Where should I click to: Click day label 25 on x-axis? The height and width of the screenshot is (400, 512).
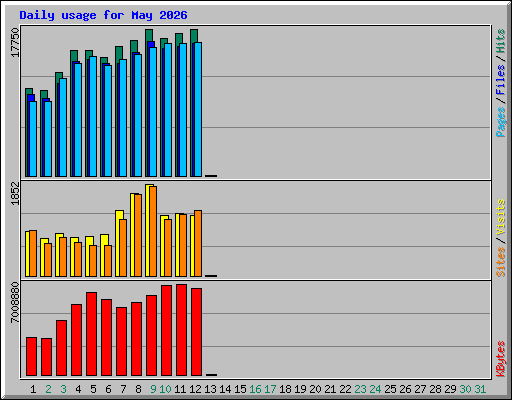pos(390,389)
